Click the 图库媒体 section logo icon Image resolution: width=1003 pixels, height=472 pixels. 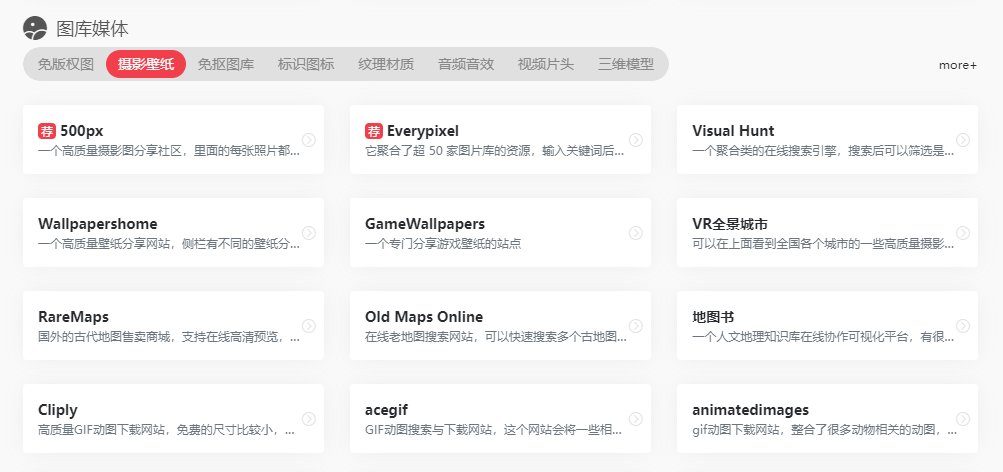(x=35, y=28)
